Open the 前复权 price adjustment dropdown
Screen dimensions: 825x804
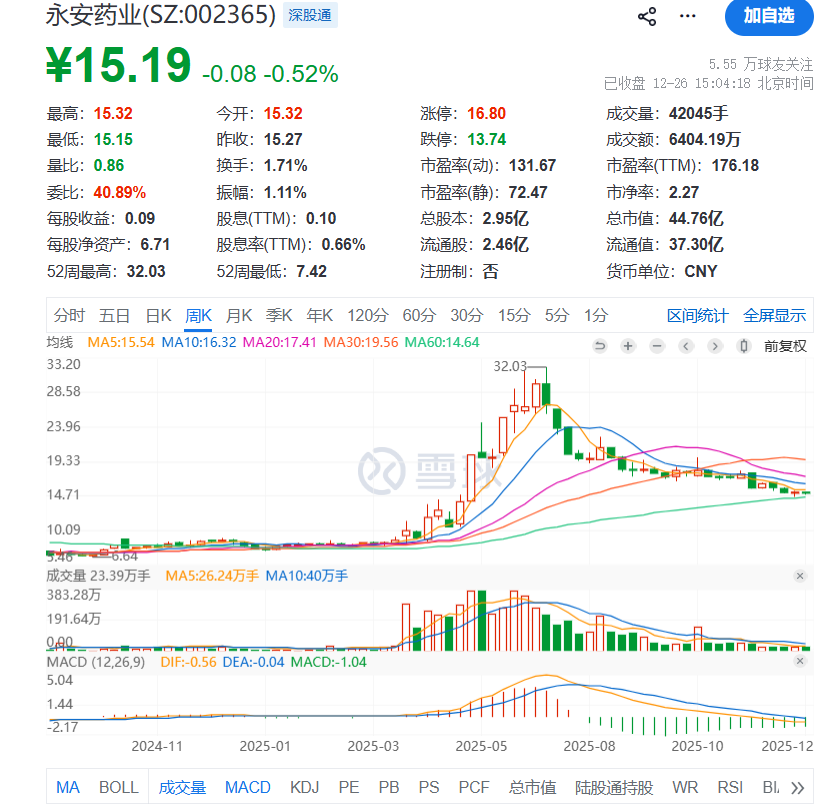[x=786, y=345]
